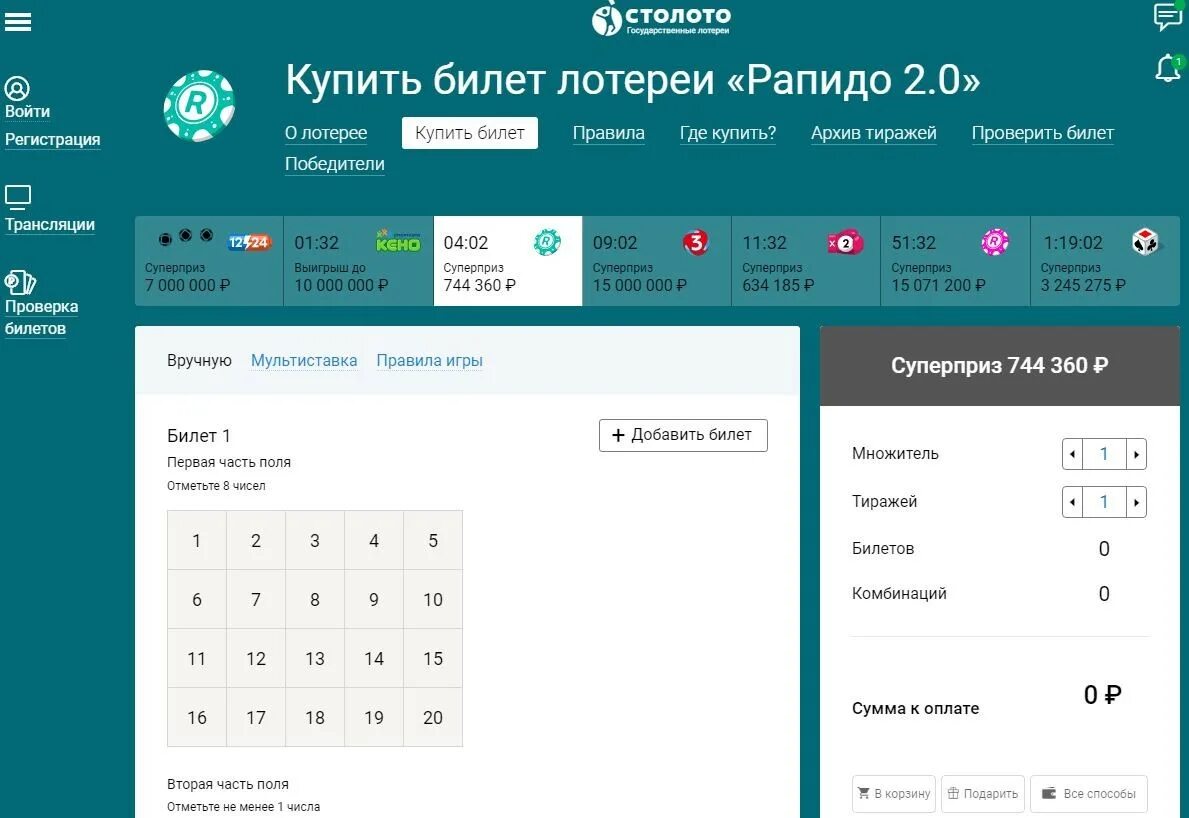Click the x2 duel lottery icon

coord(845,243)
